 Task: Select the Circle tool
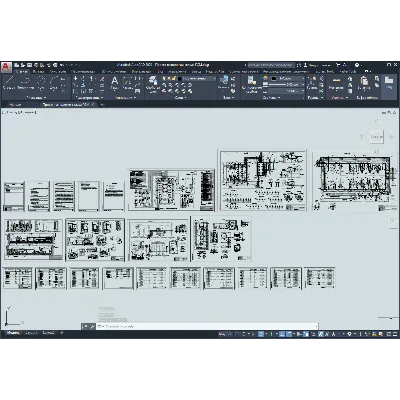41,83
